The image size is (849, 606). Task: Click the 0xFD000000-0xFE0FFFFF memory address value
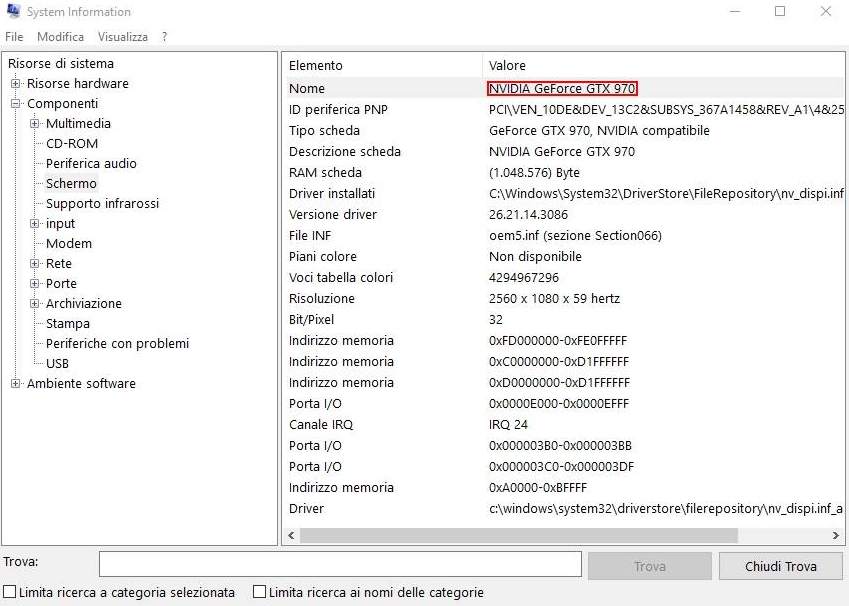tap(557, 341)
